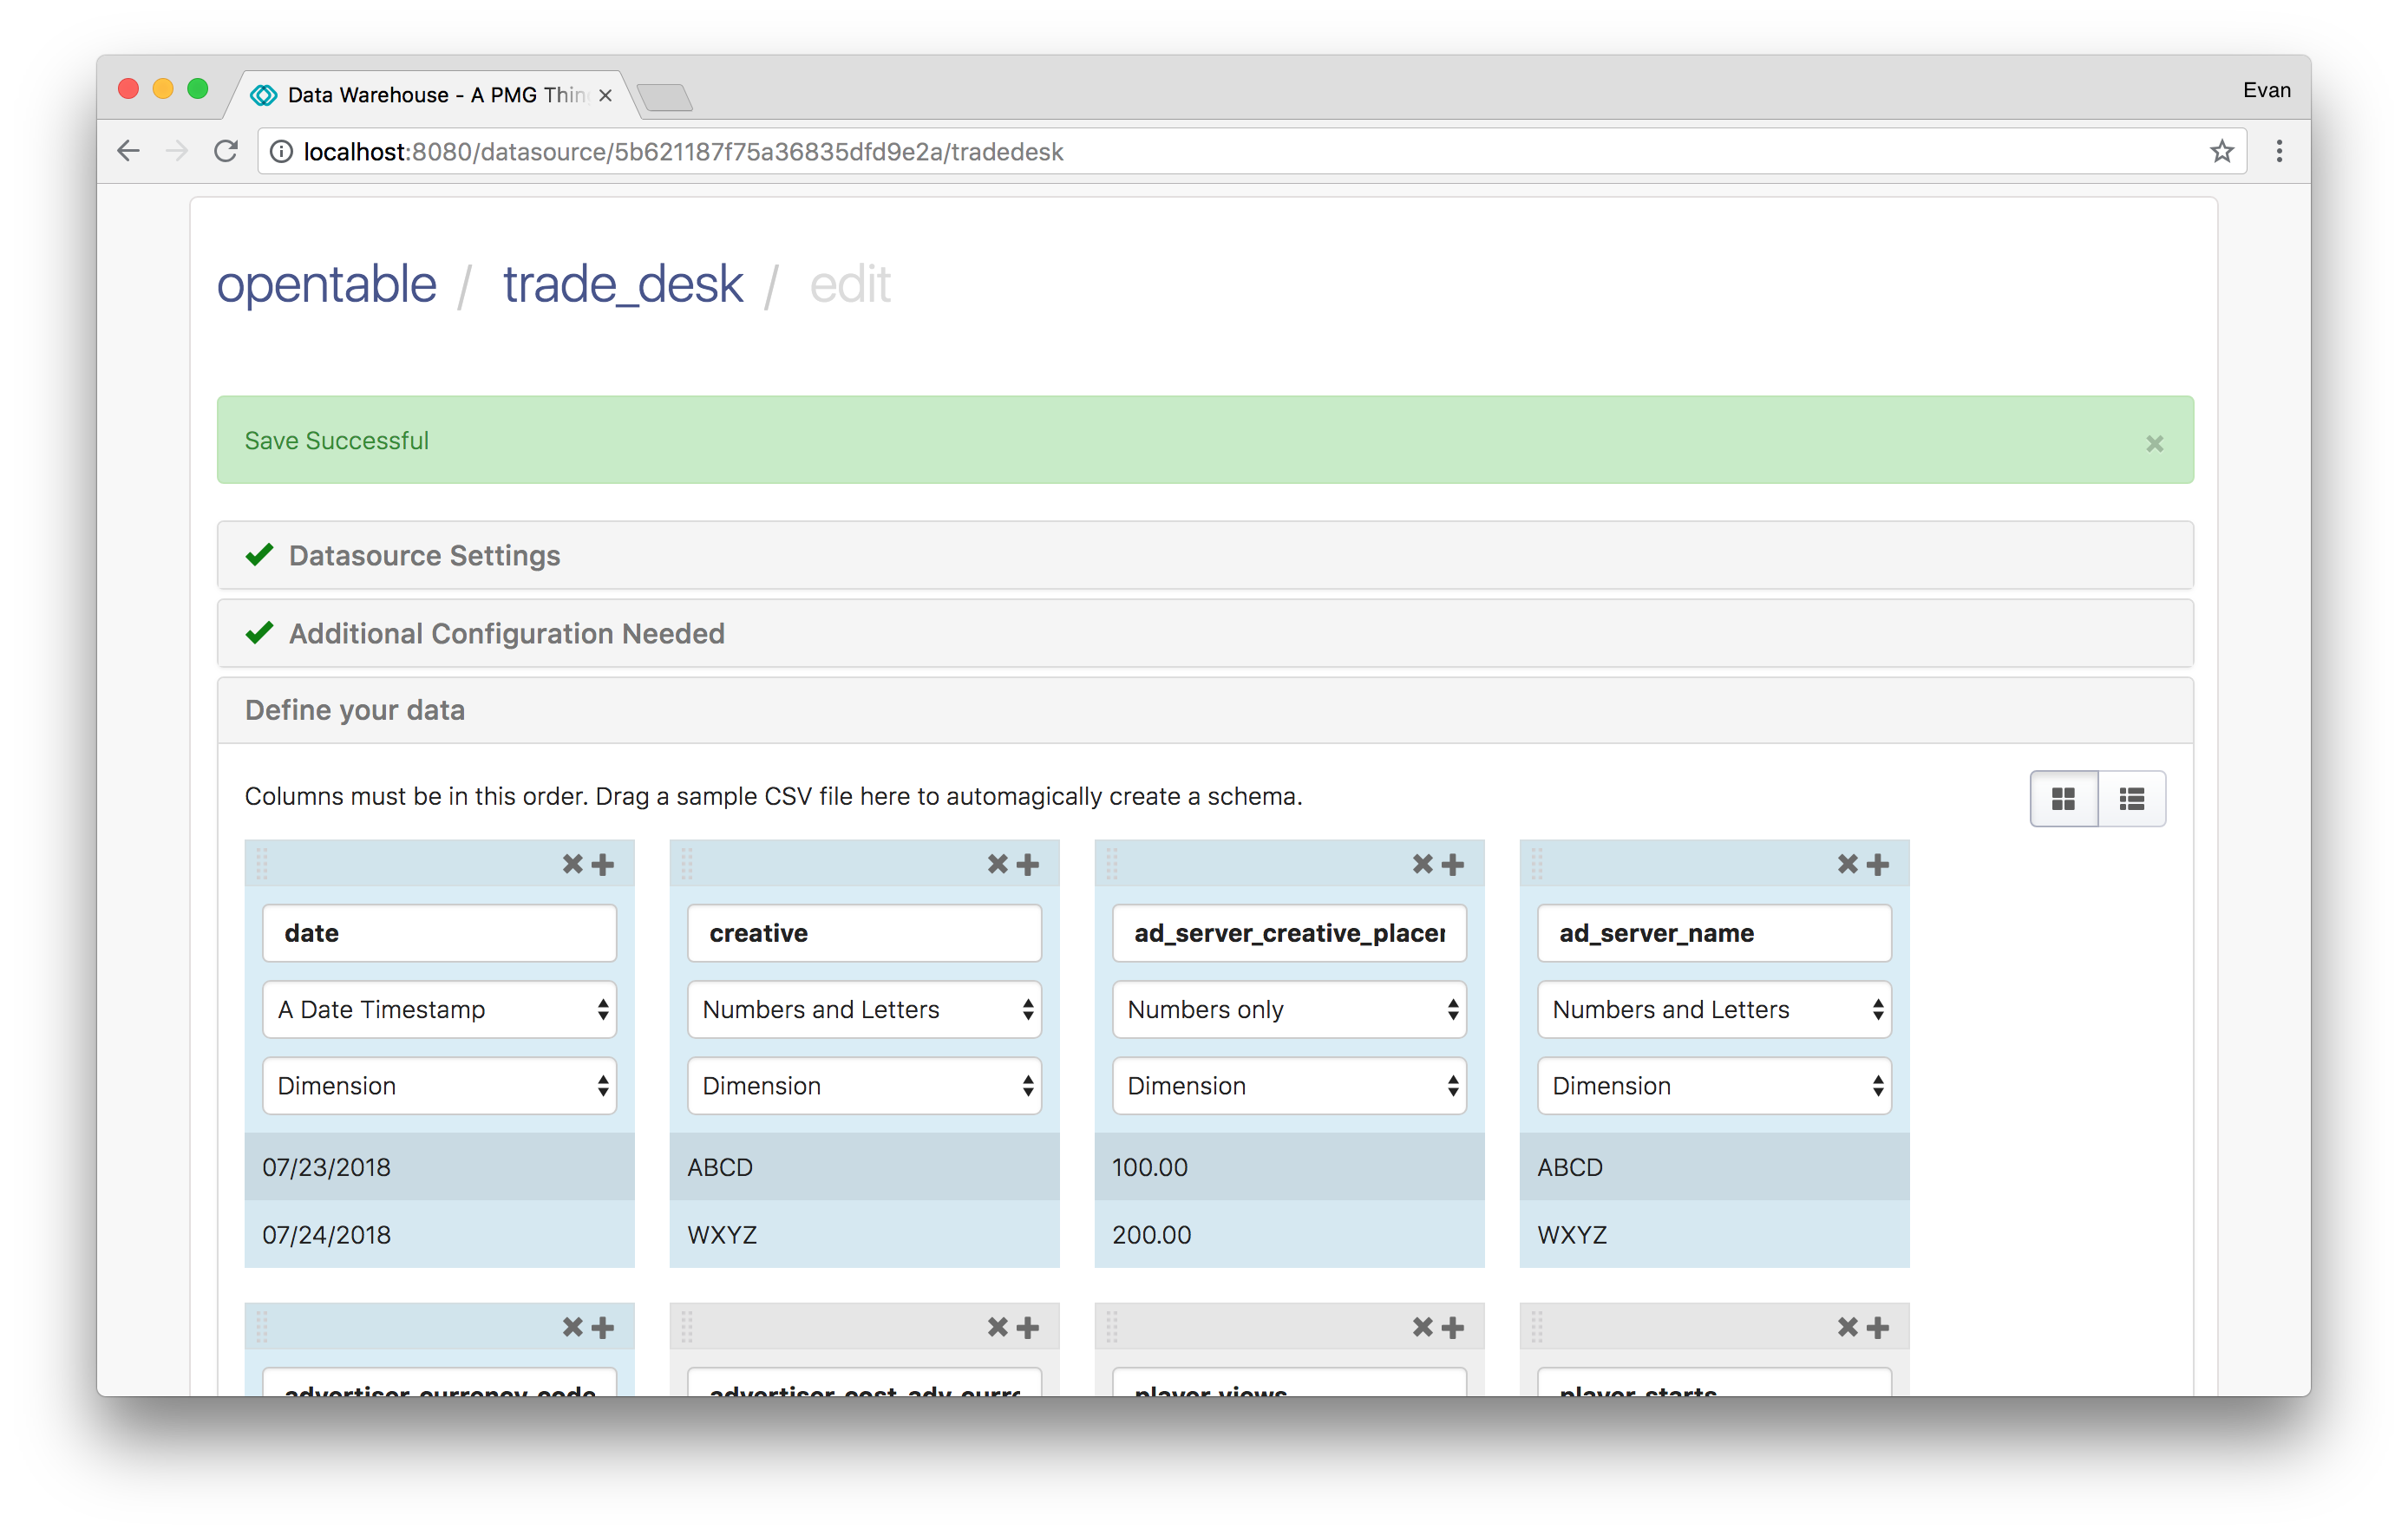Image resolution: width=2408 pixels, height=1535 pixels.
Task: Expand Additional Configuration Needed section
Action: [506, 633]
